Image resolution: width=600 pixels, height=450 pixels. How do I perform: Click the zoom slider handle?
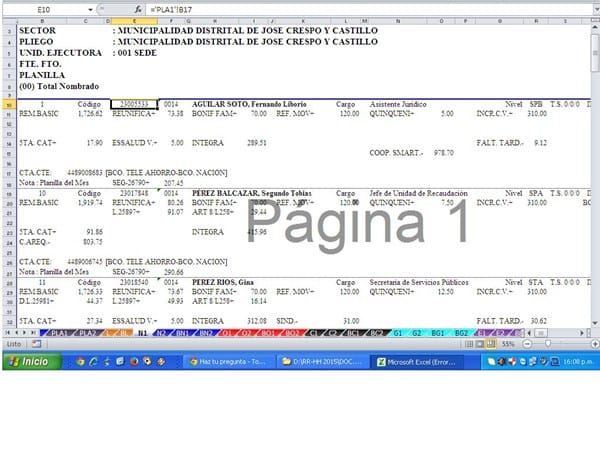tap(548, 344)
